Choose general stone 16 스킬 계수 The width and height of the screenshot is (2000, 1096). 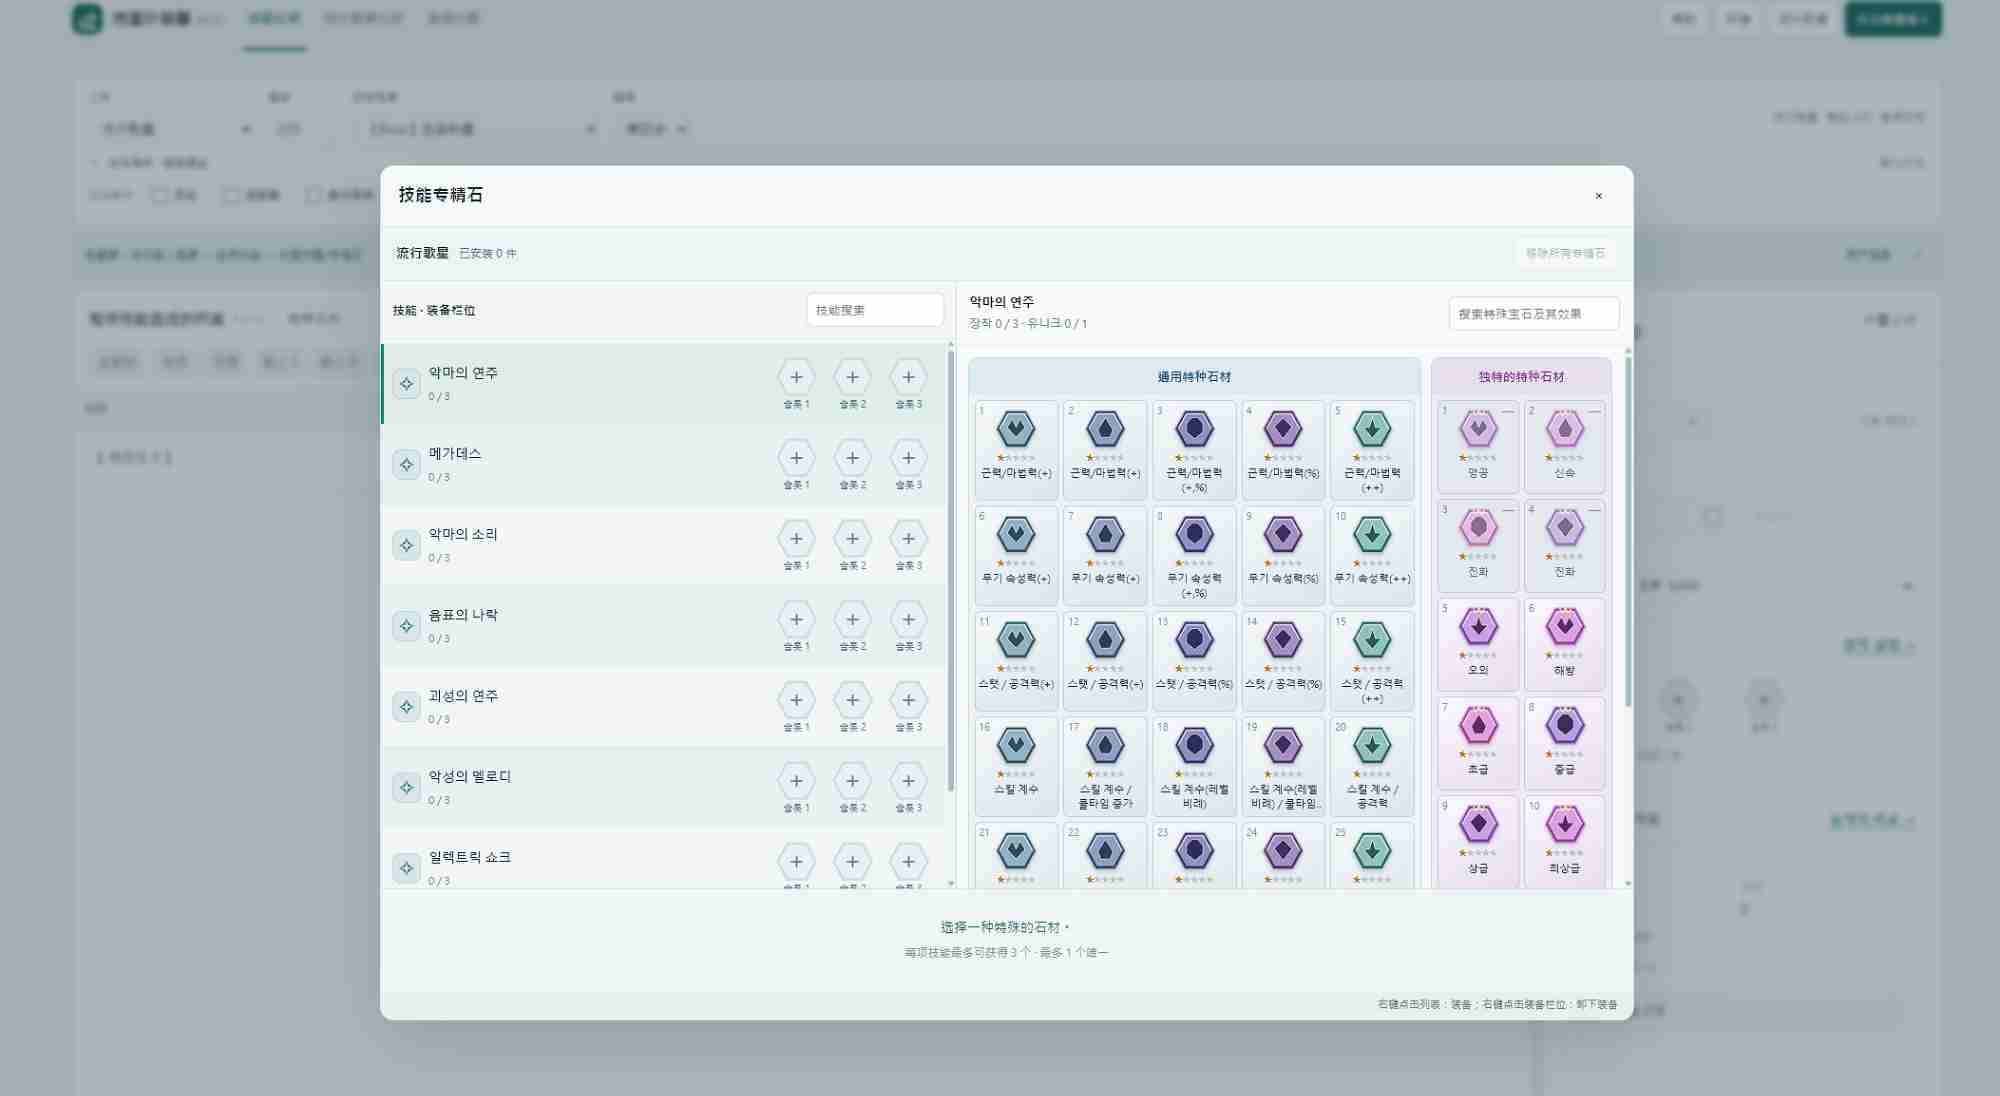1016,766
